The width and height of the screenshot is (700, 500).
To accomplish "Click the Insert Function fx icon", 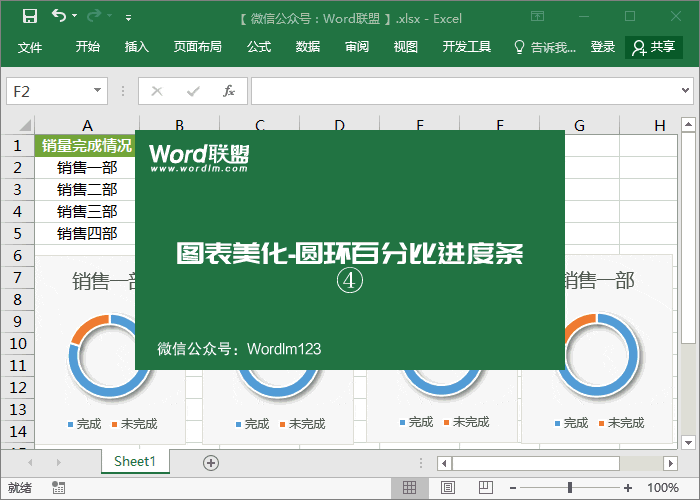I will coord(228,91).
